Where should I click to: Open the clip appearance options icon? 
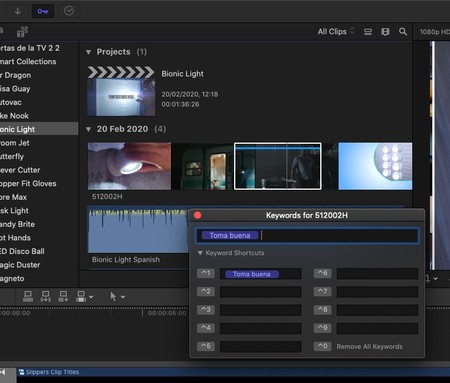385,32
